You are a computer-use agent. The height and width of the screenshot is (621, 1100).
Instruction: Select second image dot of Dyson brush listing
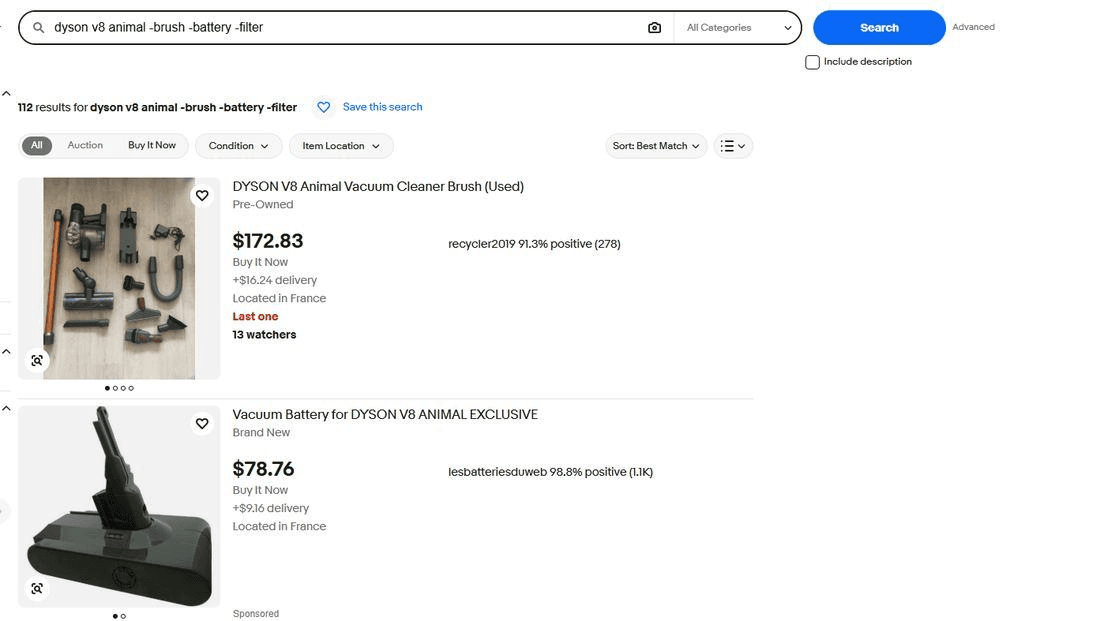click(x=115, y=388)
